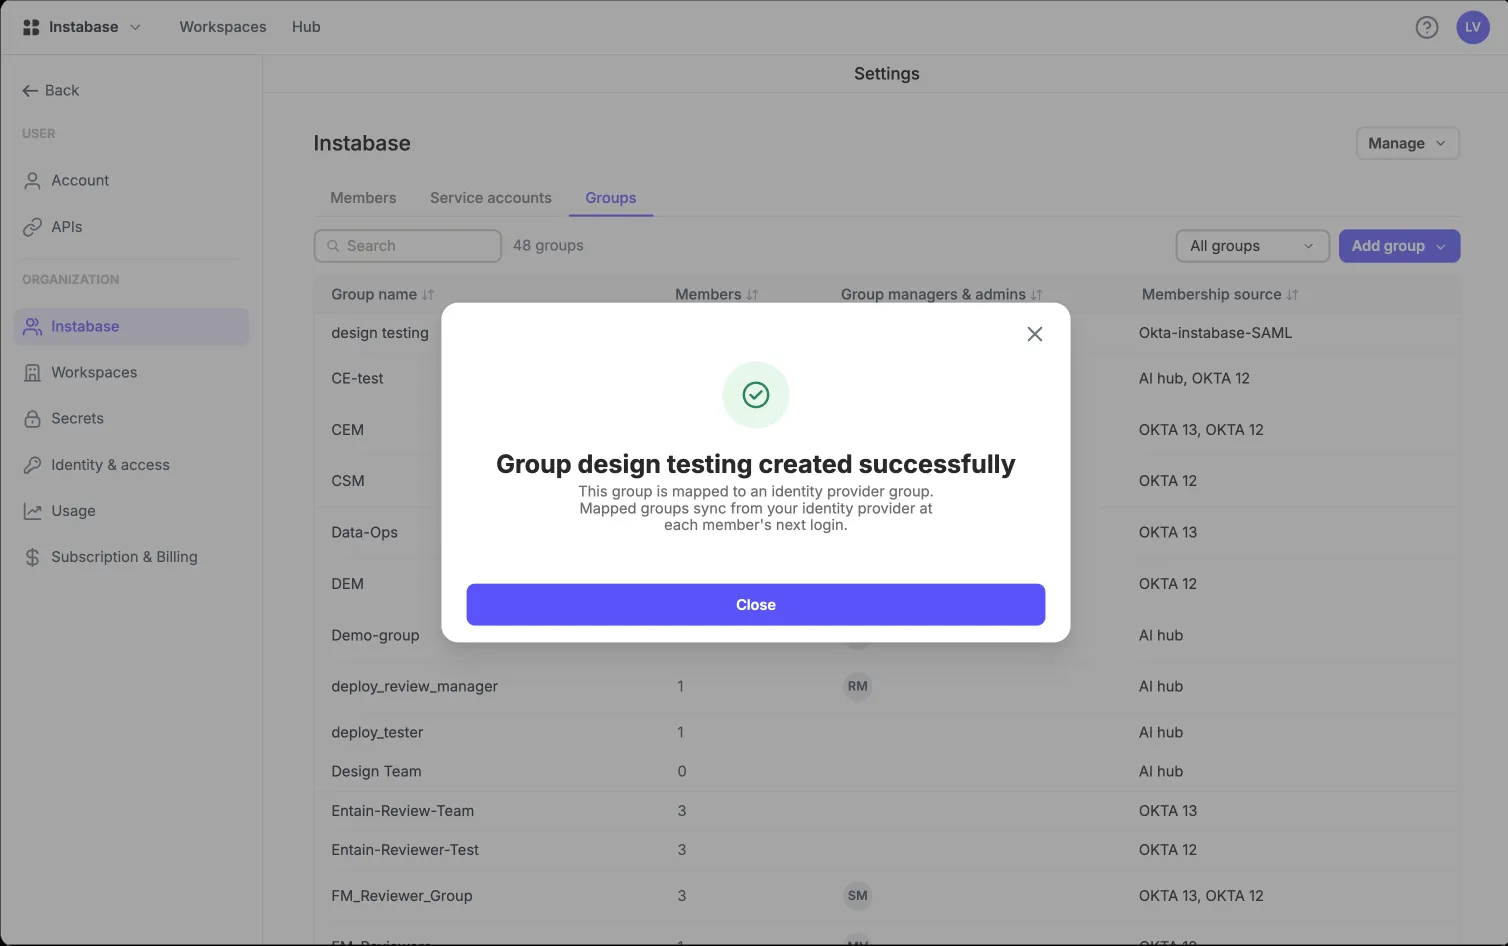Open the Data-Ops group
The height and width of the screenshot is (946, 1508).
pos(364,533)
